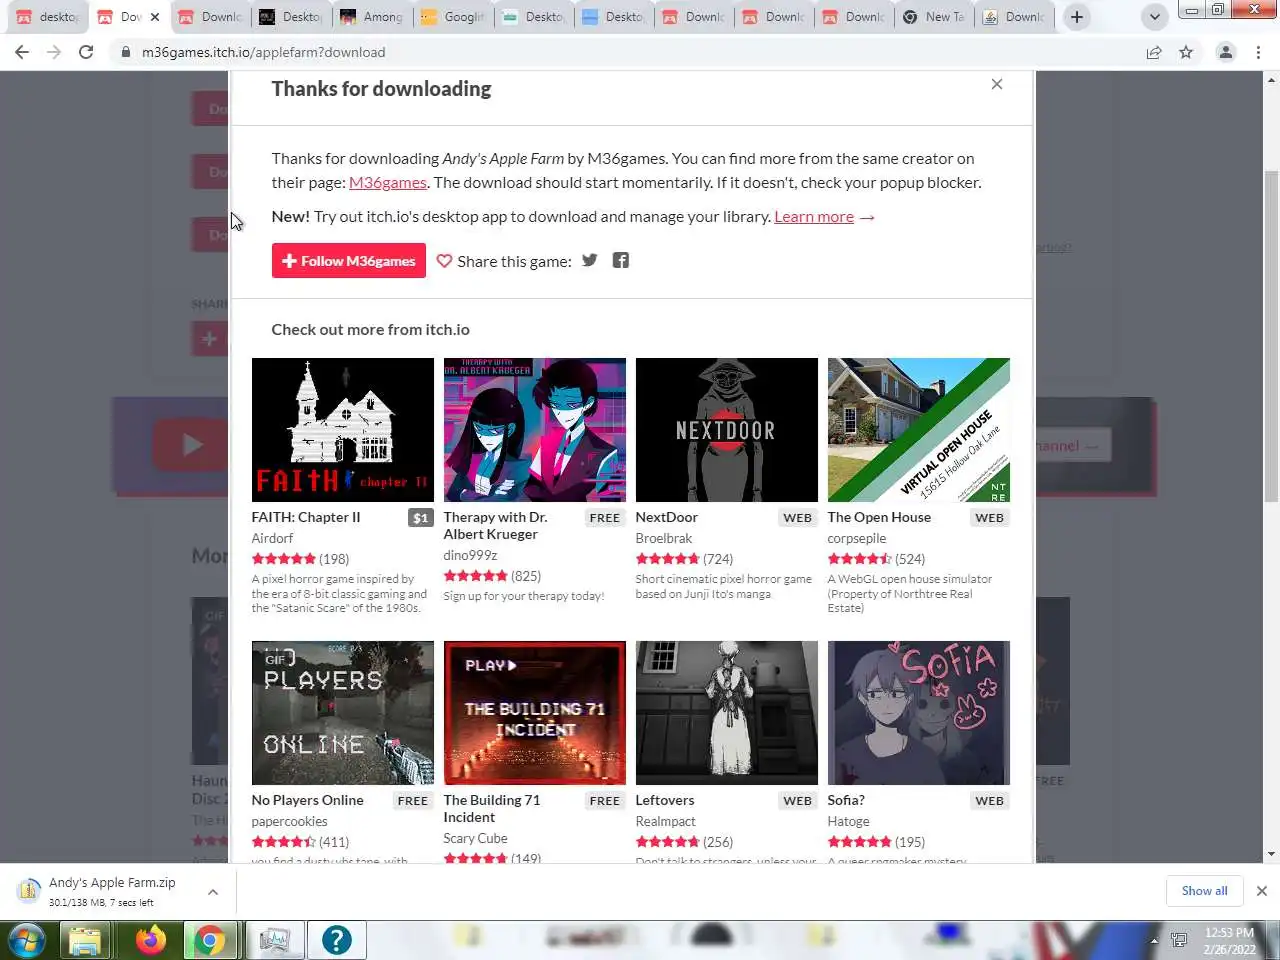Switch to the Among tab
1280x960 pixels.
[x=371, y=17]
